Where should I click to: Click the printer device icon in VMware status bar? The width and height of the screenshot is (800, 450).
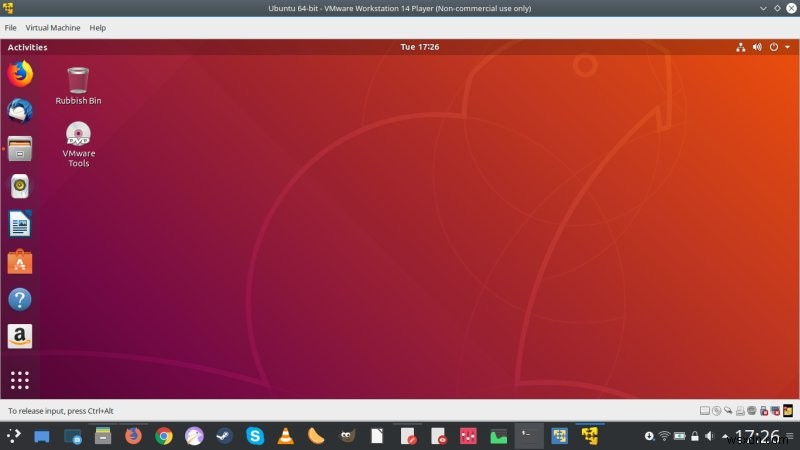tap(740, 411)
